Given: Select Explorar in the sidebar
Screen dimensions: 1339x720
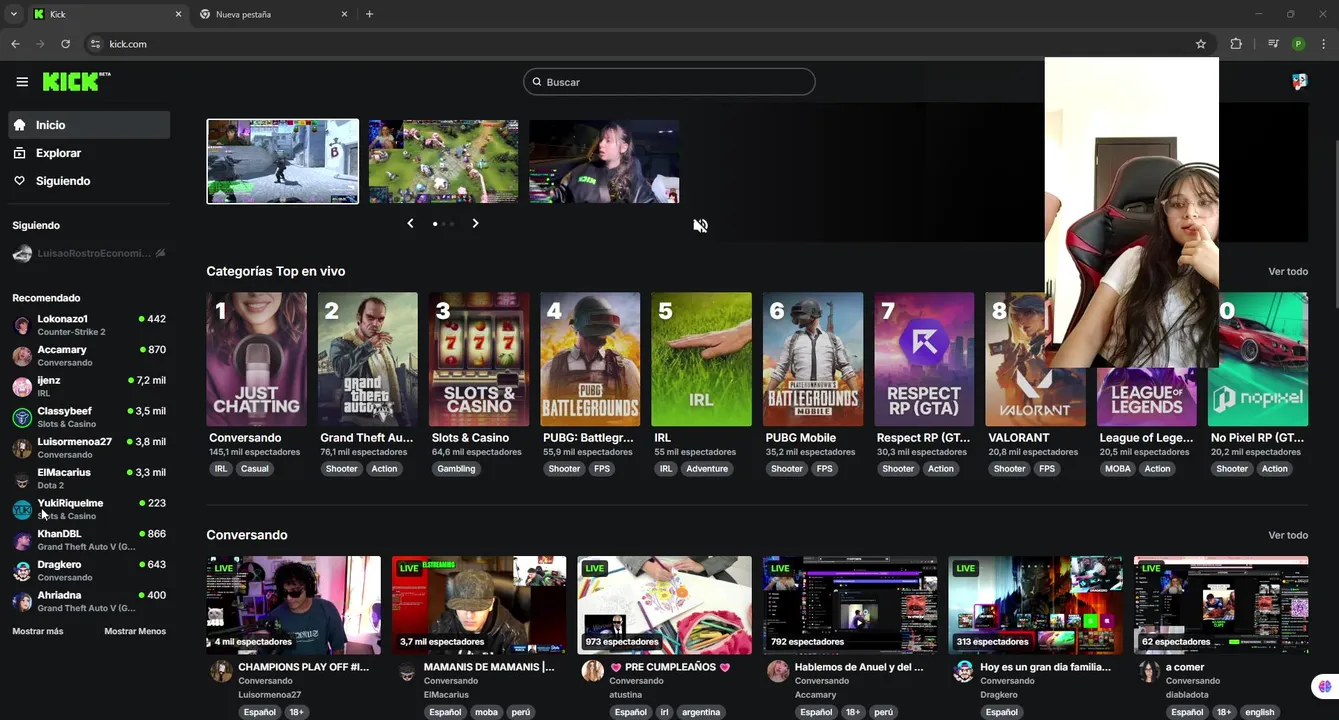Looking at the screenshot, I should [x=89, y=153].
